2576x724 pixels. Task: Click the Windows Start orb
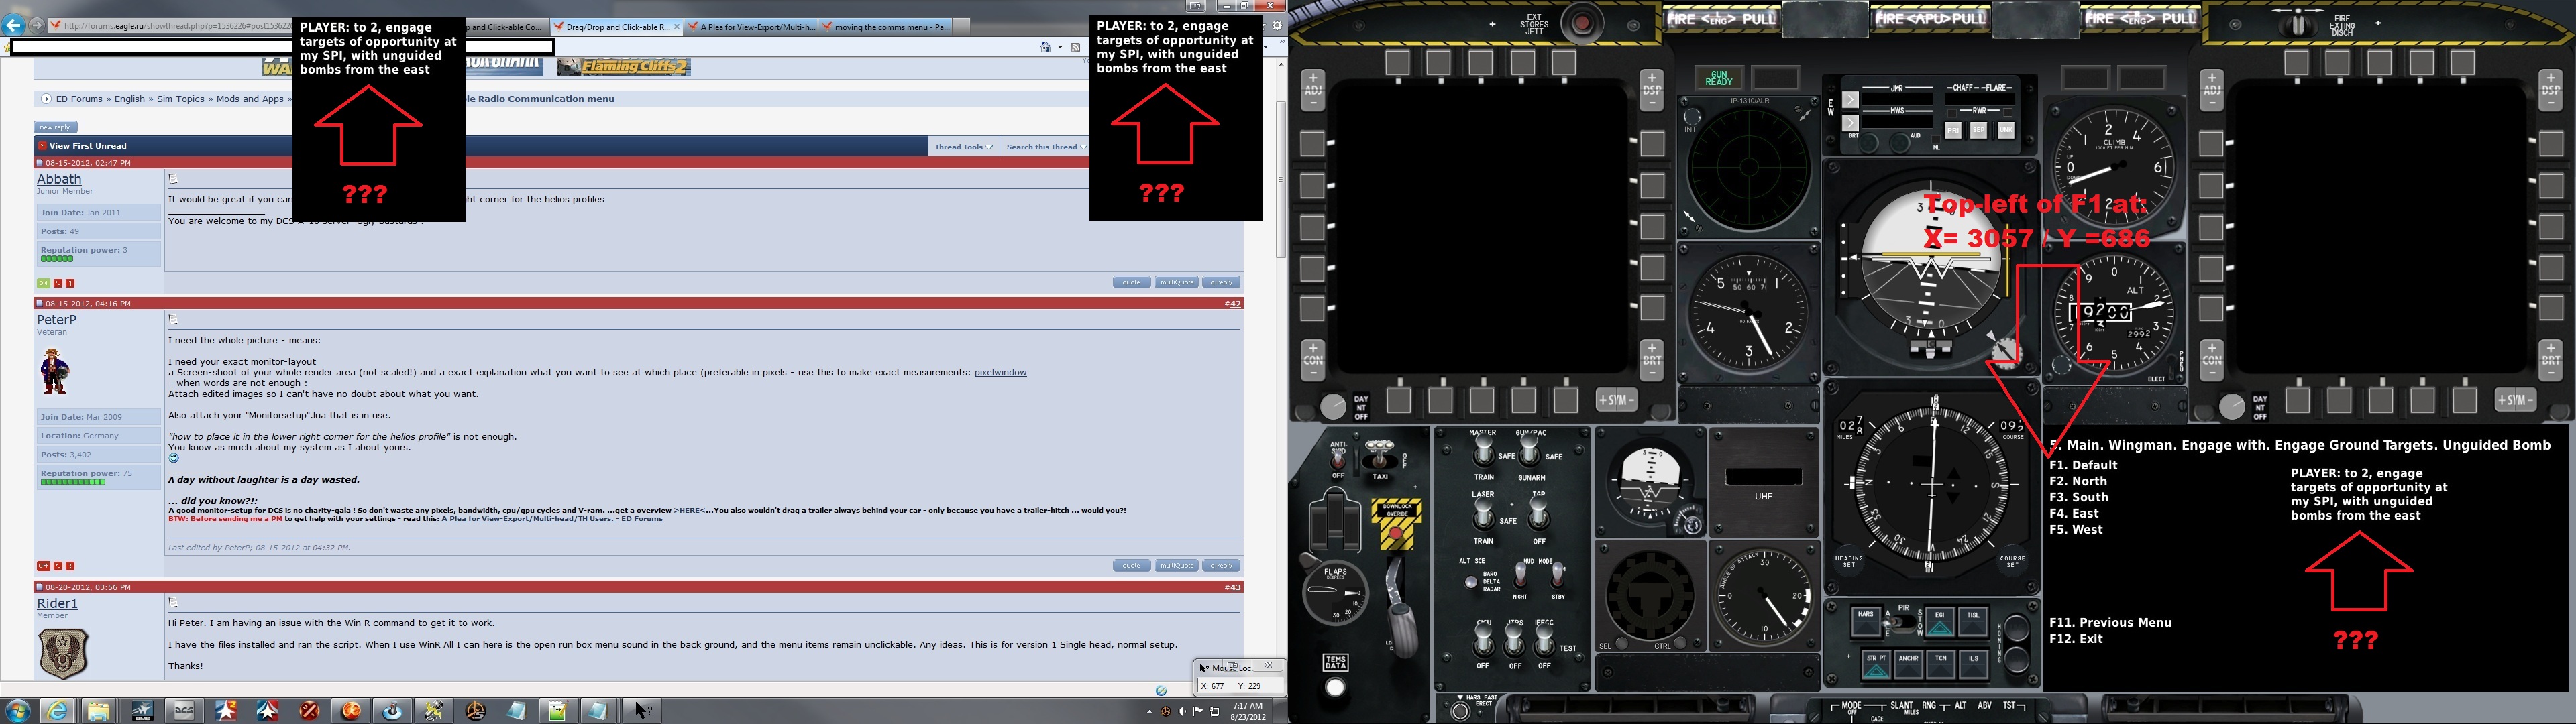click(18, 710)
